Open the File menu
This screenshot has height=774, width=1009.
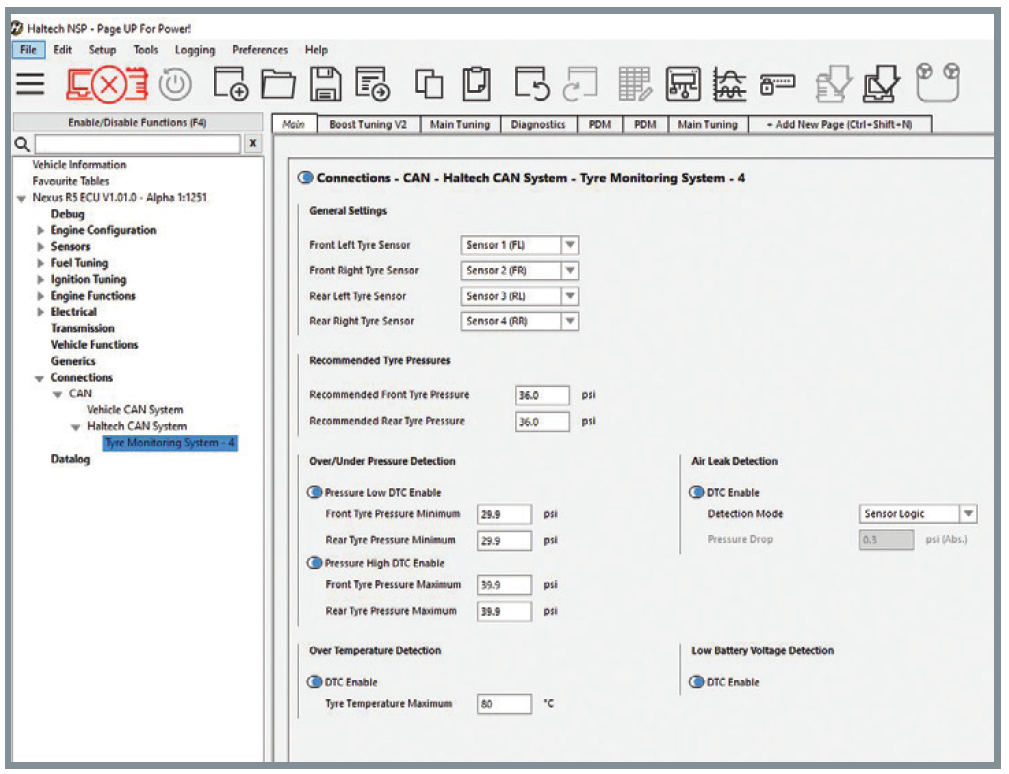[x=28, y=50]
